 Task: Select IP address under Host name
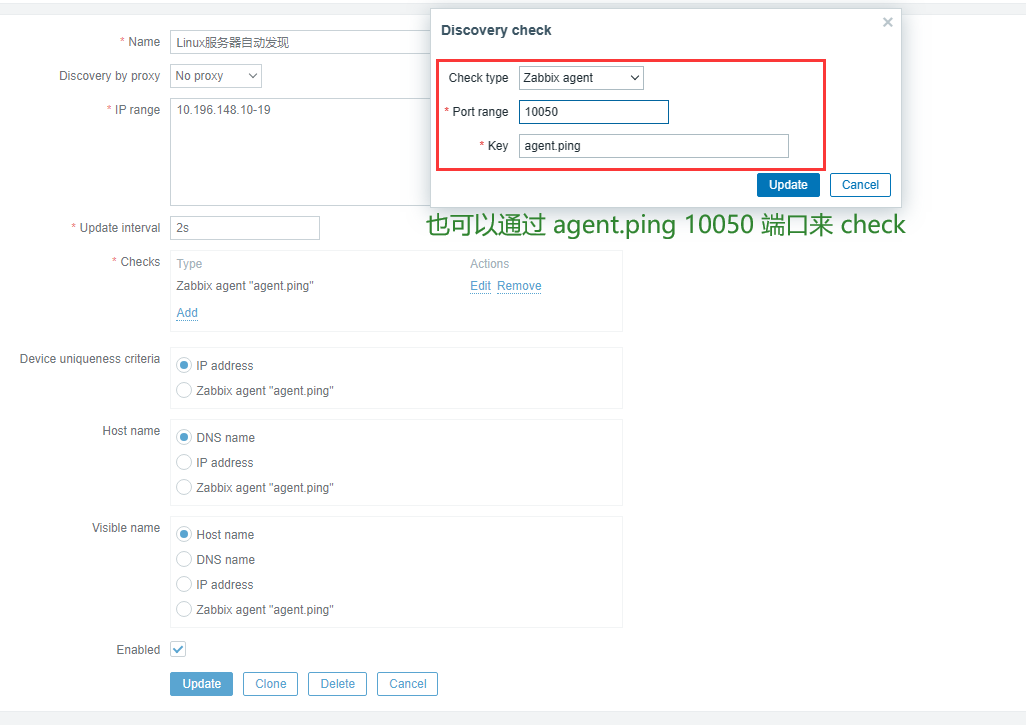(x=184, y=462)
